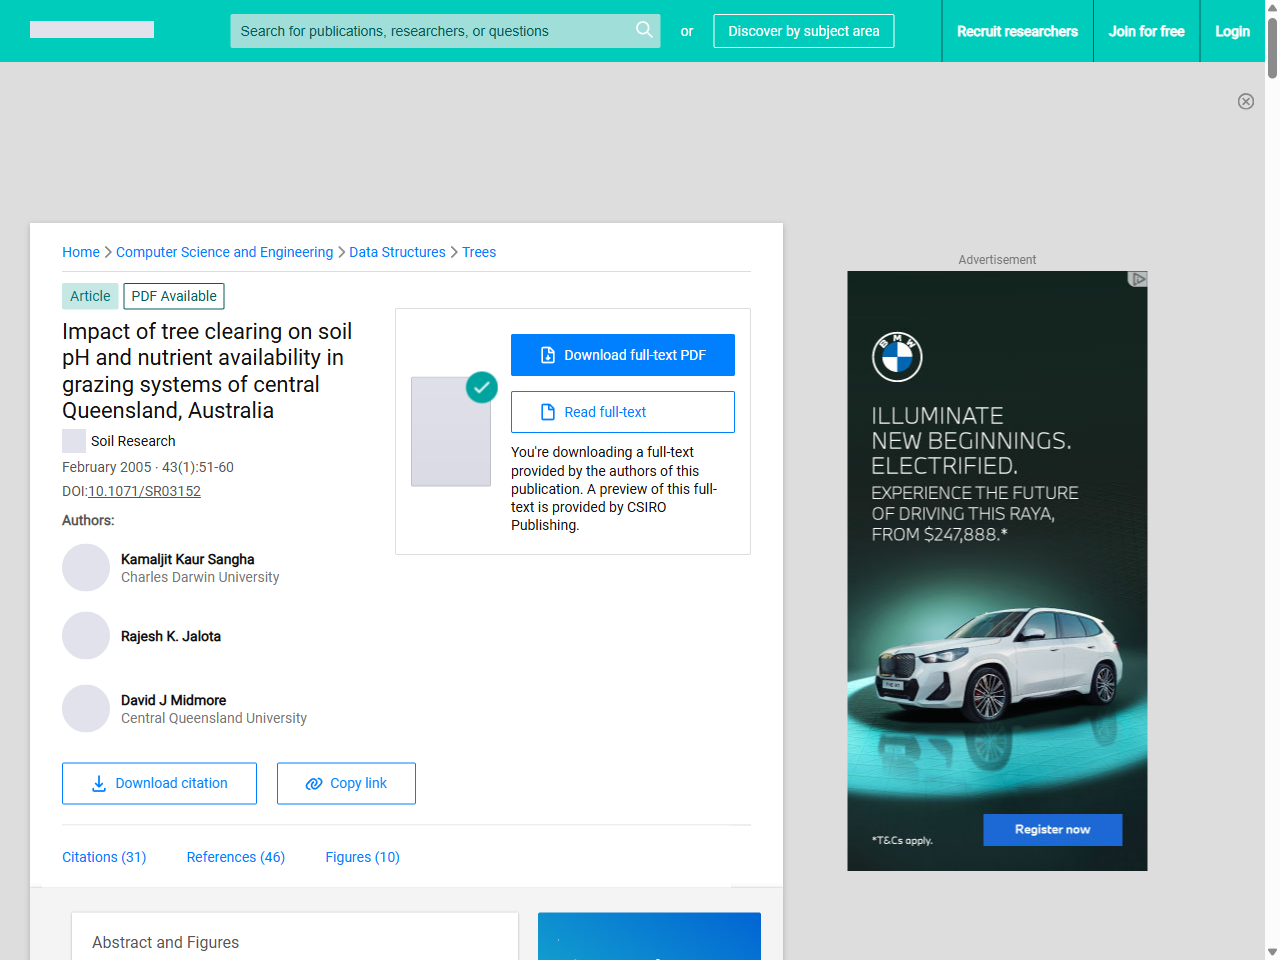
Task: Open the References (46) tab
Action: pyautogui.click(x=236, y=857)
